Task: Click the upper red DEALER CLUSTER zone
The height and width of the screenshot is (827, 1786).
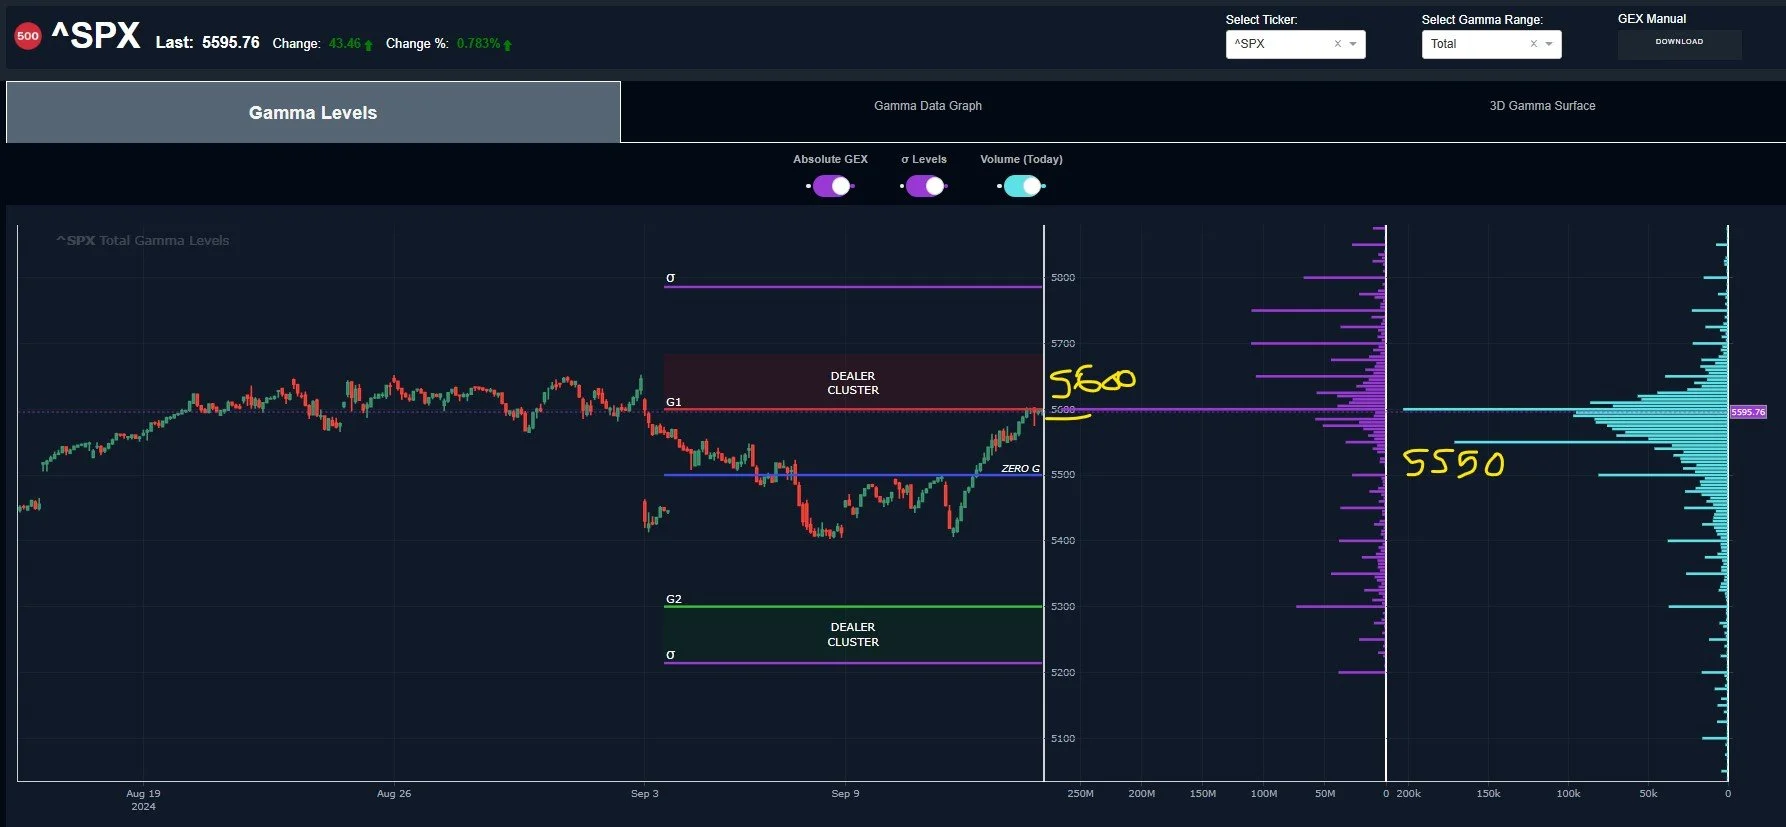Action: [x=853, y=383]
